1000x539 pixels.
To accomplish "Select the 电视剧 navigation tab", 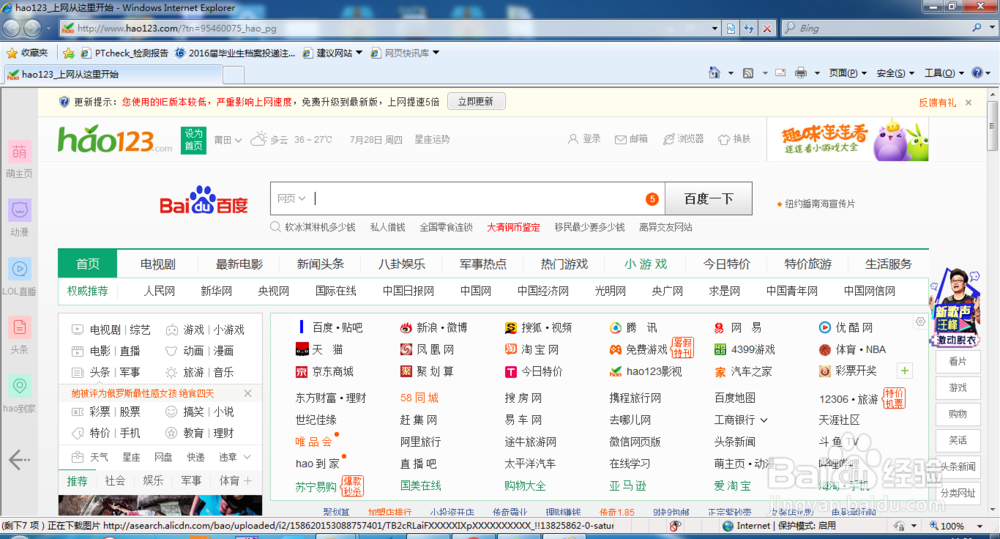I will click(158, 264).
